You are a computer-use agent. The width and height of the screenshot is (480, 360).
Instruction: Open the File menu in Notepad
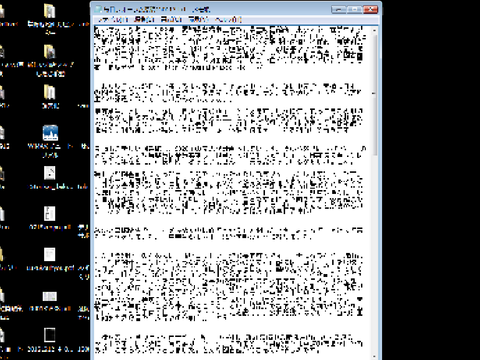(x=113, y=20)
